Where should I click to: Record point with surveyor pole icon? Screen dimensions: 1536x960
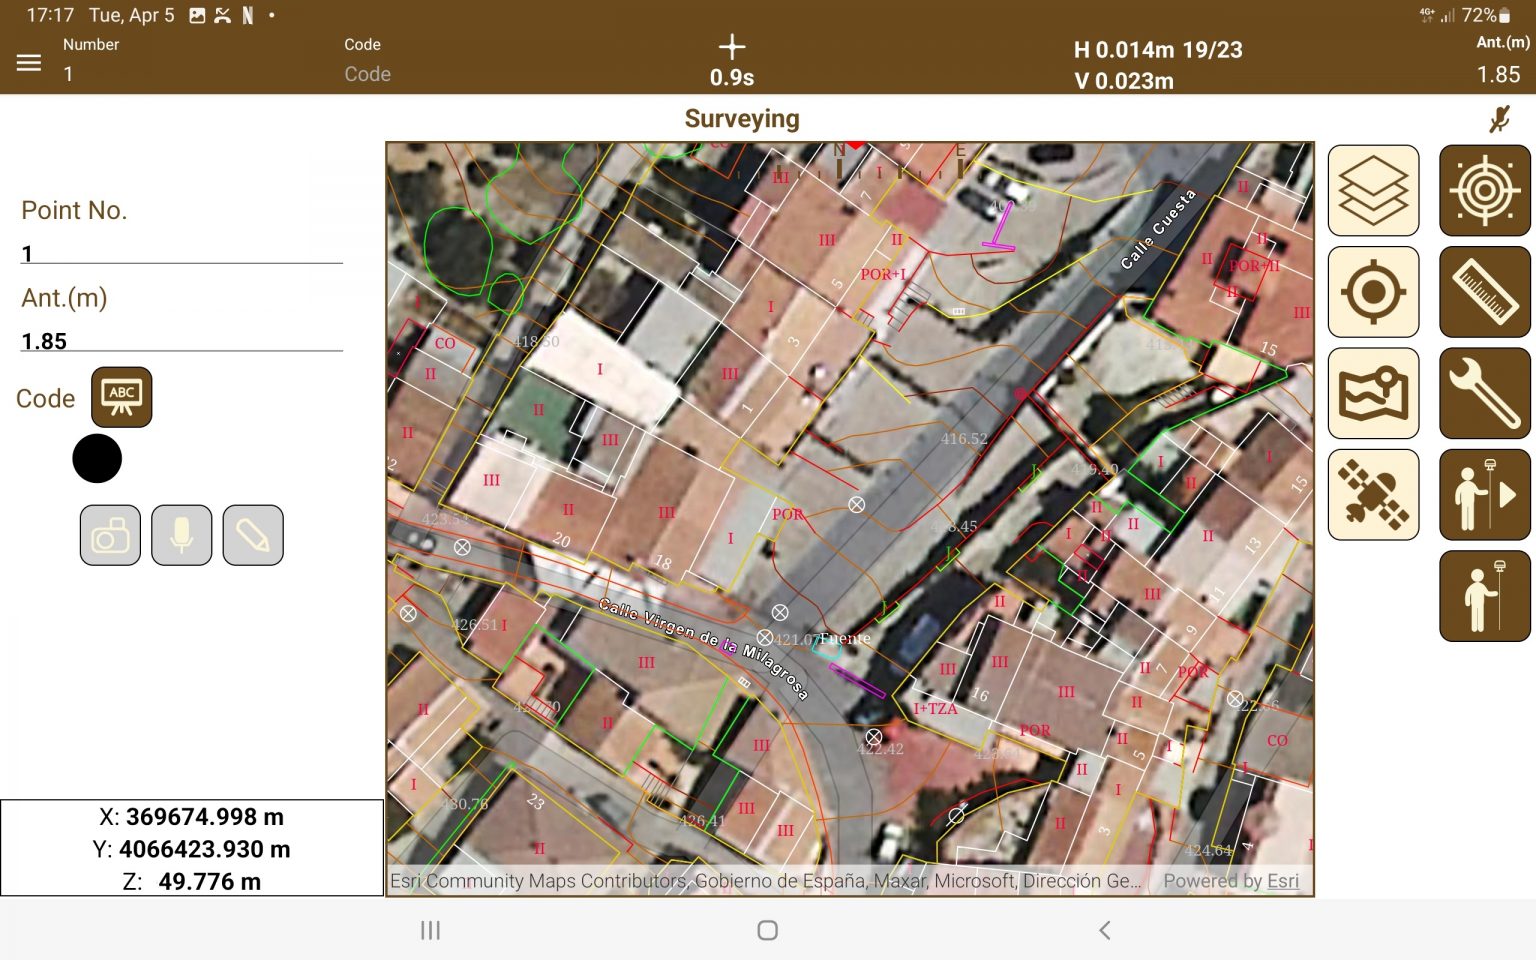coord(1484,596)
